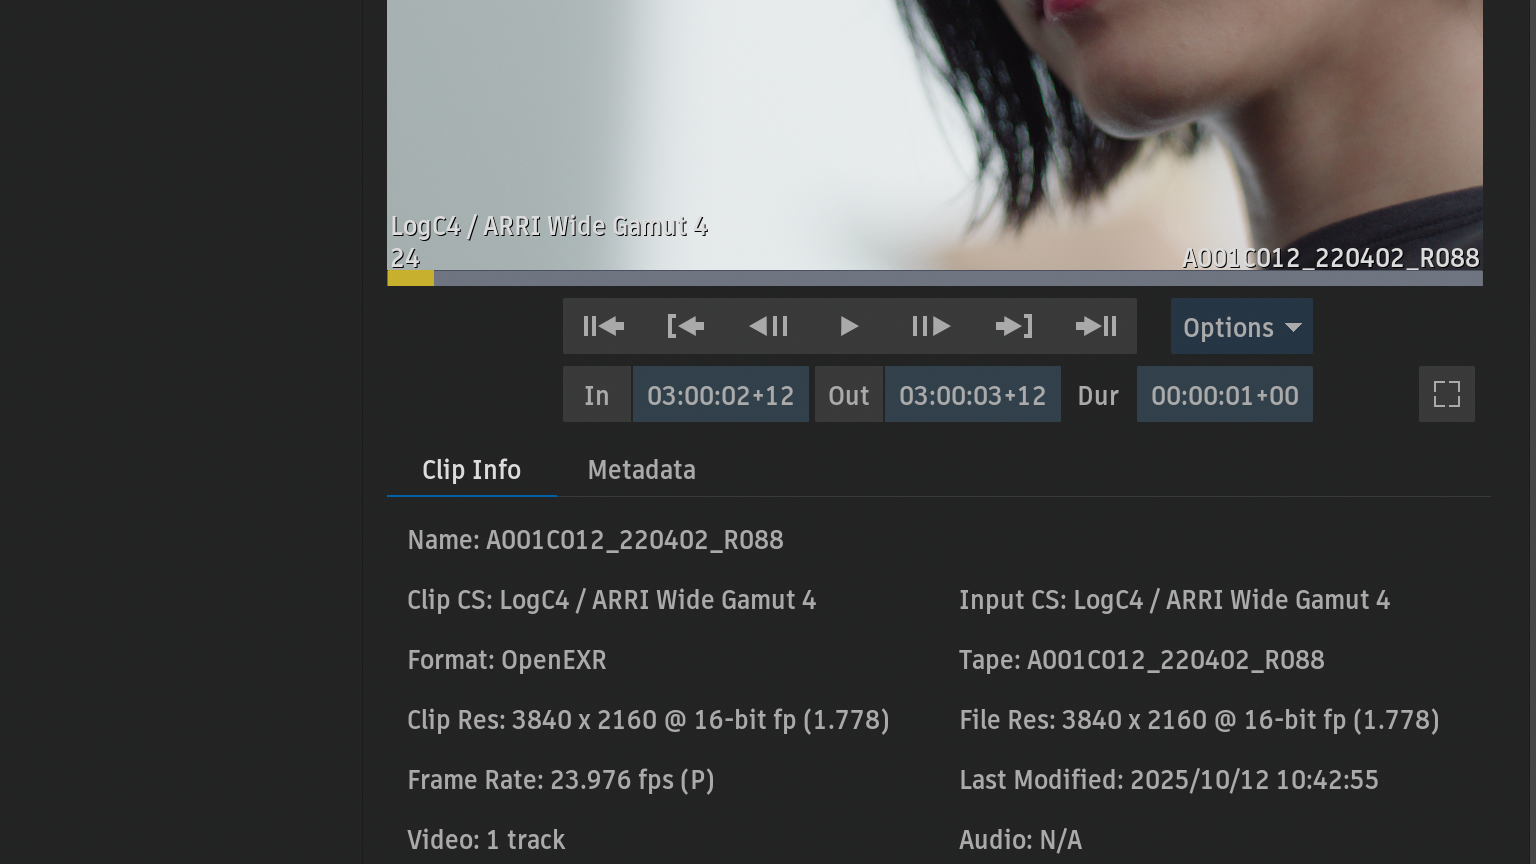Step back one frame
The image size is (1536, 864).
[x=768, y=326]
